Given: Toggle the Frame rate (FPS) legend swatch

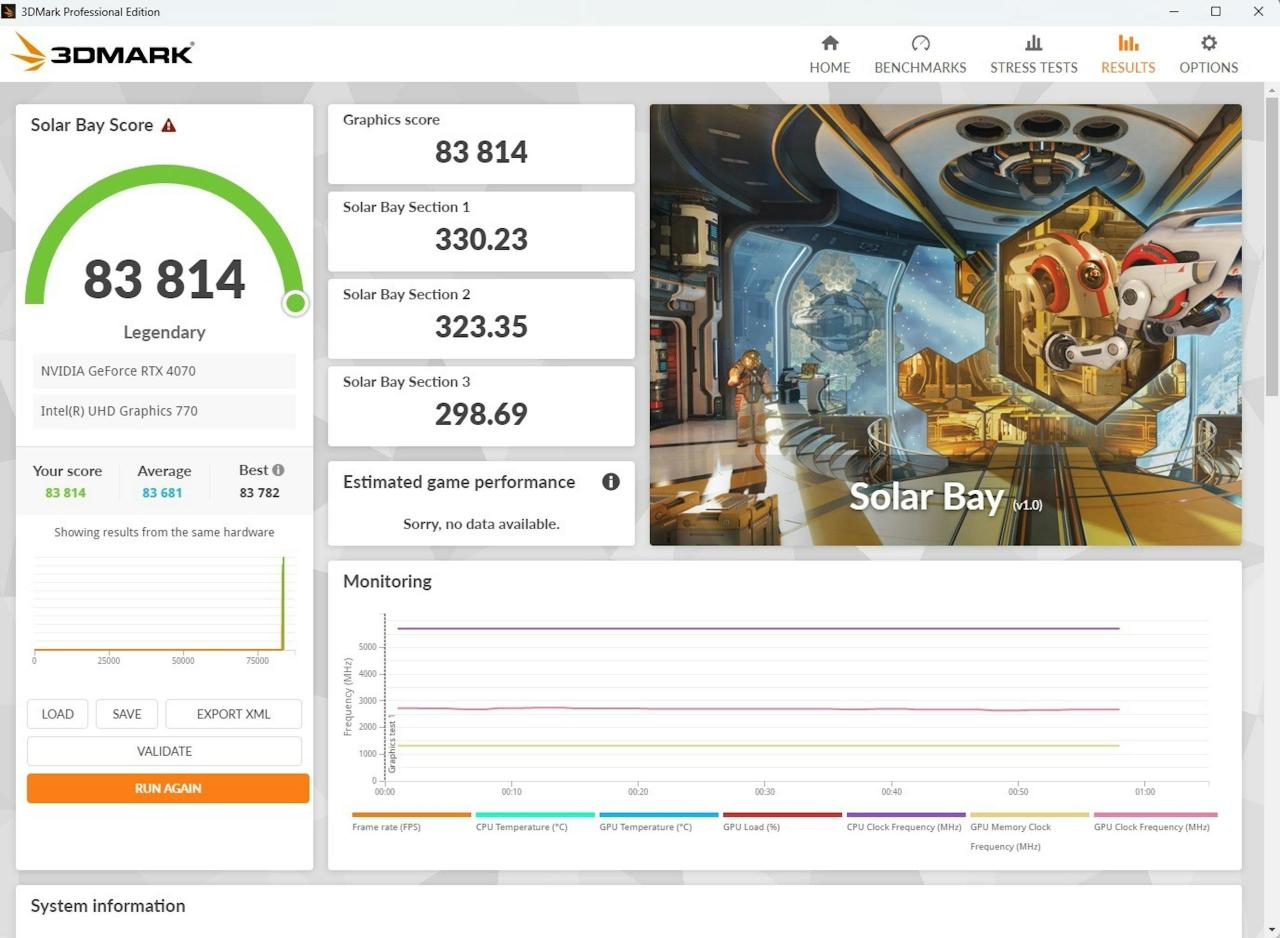Looking at the screenshot, I should (411, 815).
